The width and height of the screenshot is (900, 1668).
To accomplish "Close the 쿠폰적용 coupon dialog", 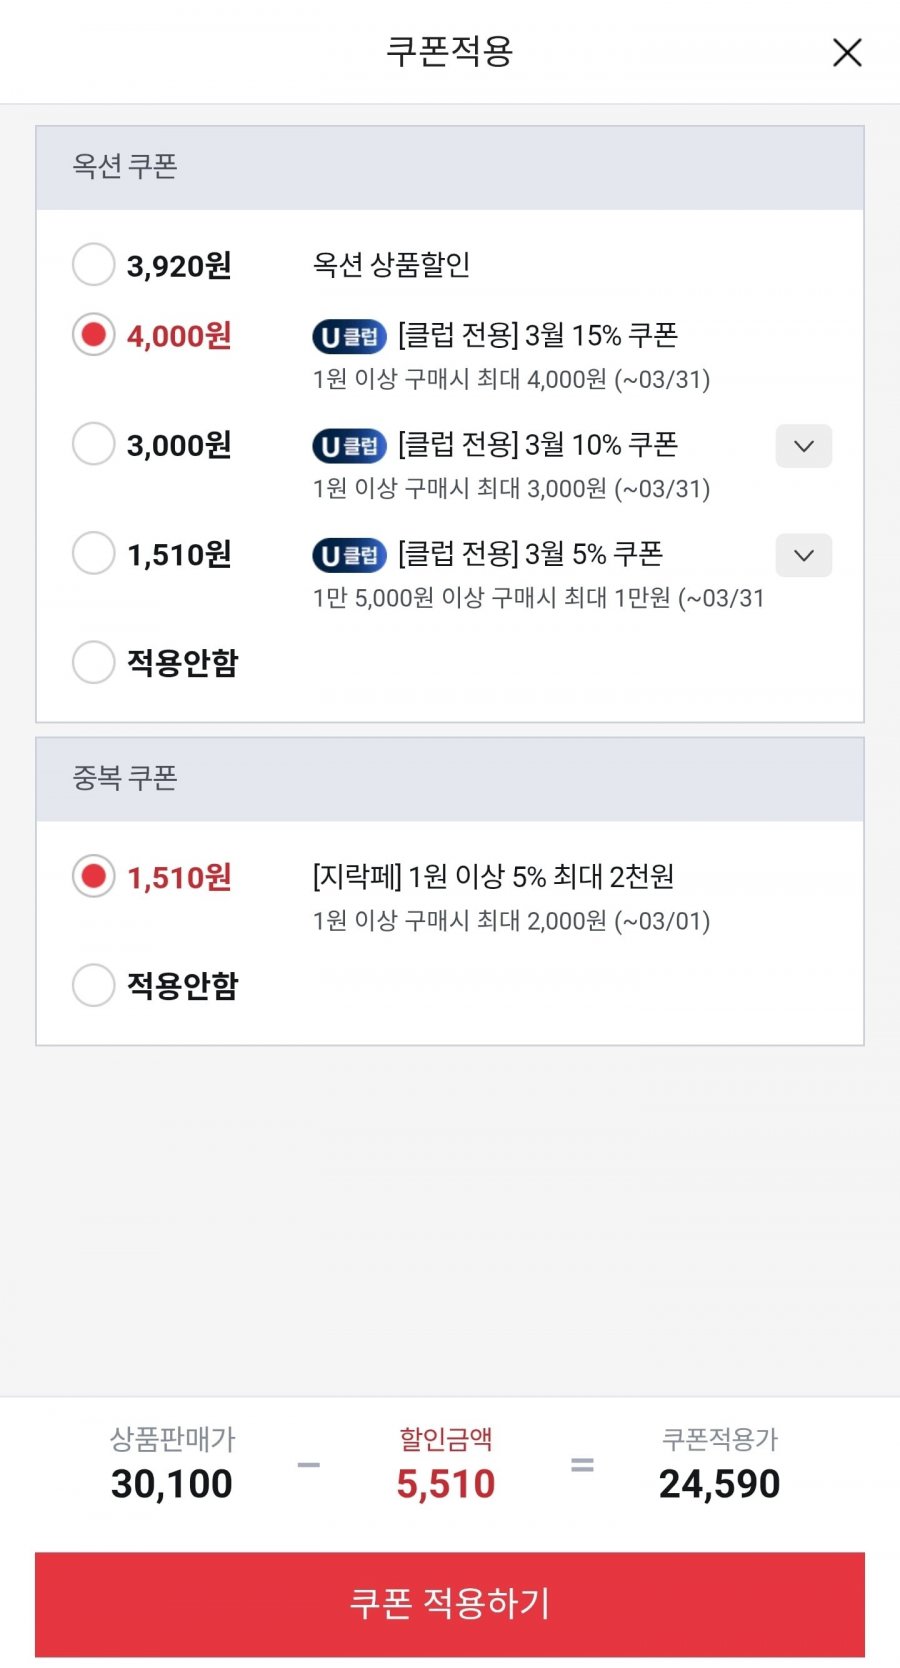I will [x=847, y=52].
